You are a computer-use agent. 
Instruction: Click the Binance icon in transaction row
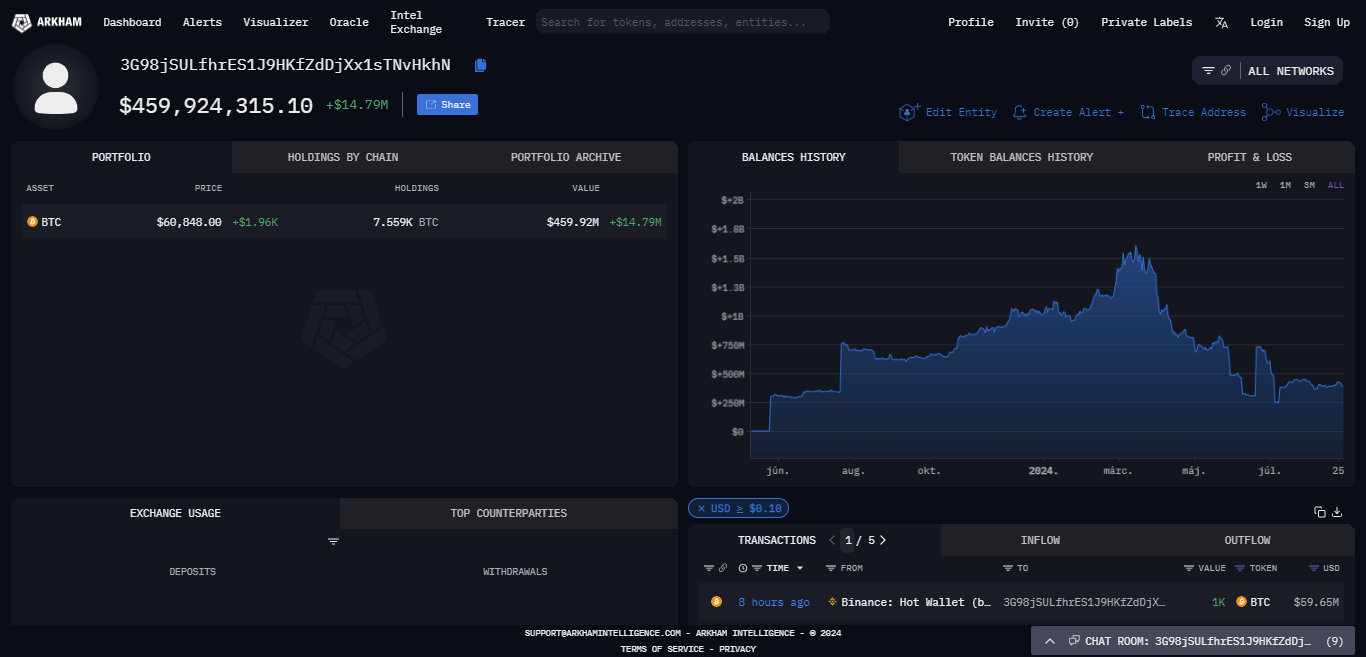[833, 602]
